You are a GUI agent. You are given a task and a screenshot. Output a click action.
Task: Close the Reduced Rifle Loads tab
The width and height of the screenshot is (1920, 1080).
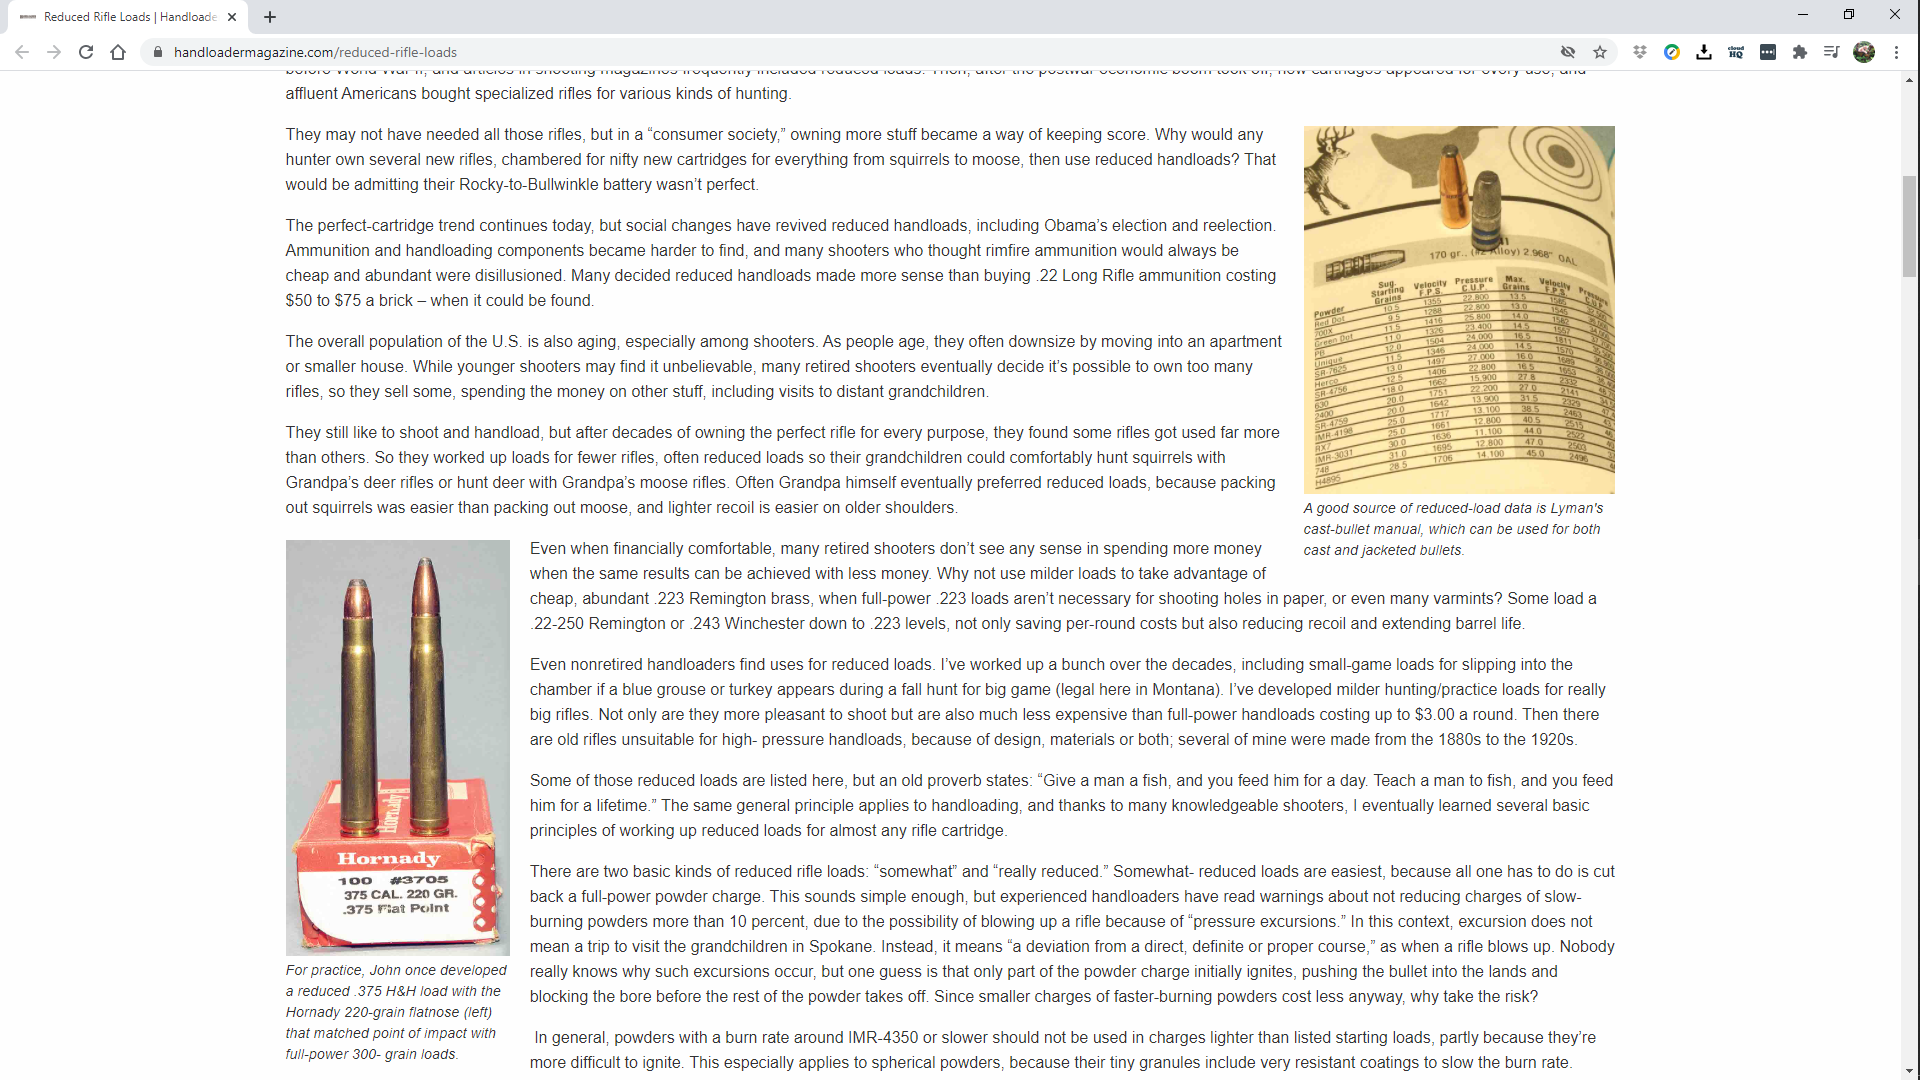pyautogui.click(x=232, y=17)
